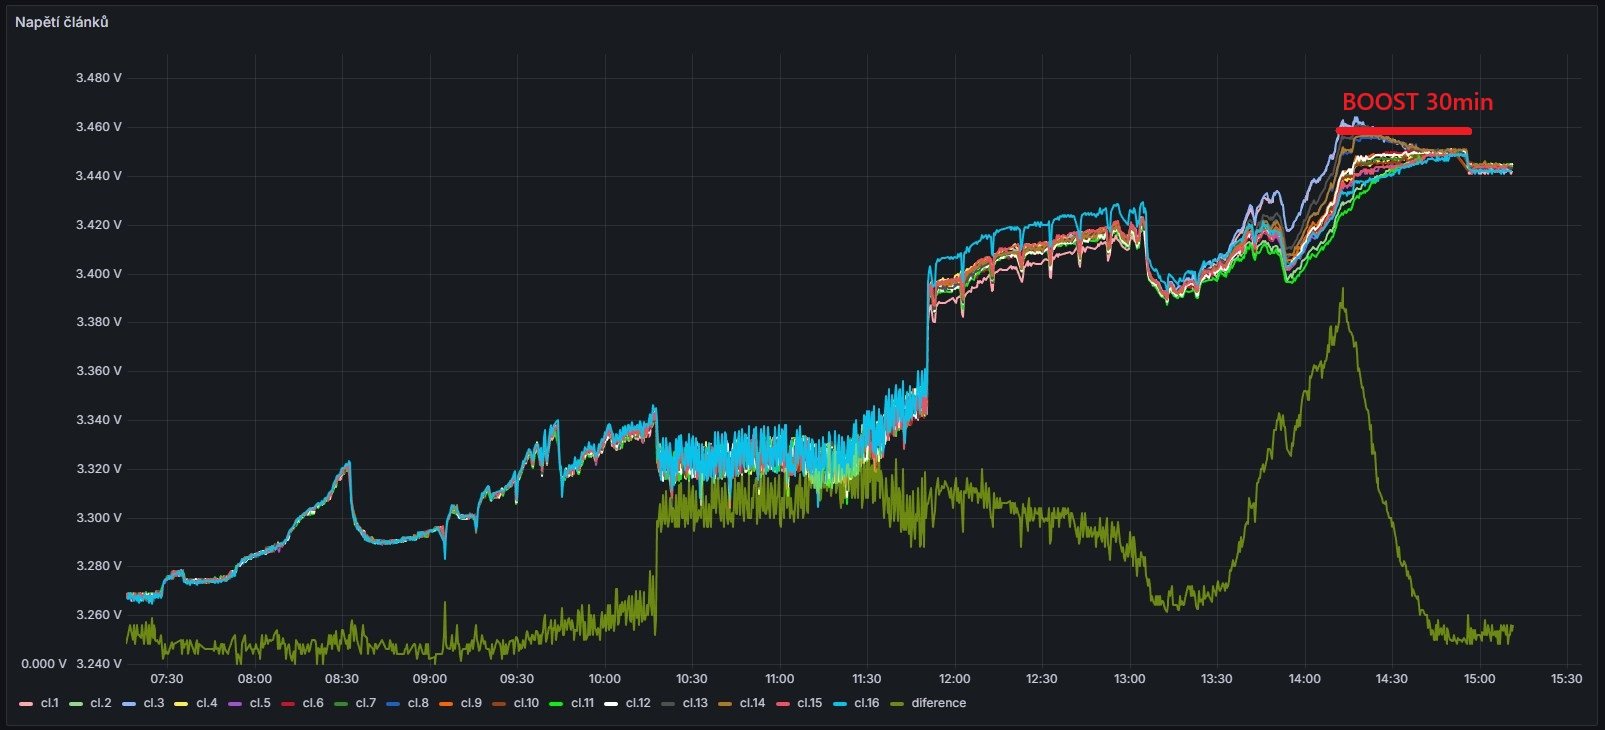Image resolution: width=1605 pixels, height=730 pixels.
Task: Isolate the cl.3 series via its legend label
Action: [154, 703]
